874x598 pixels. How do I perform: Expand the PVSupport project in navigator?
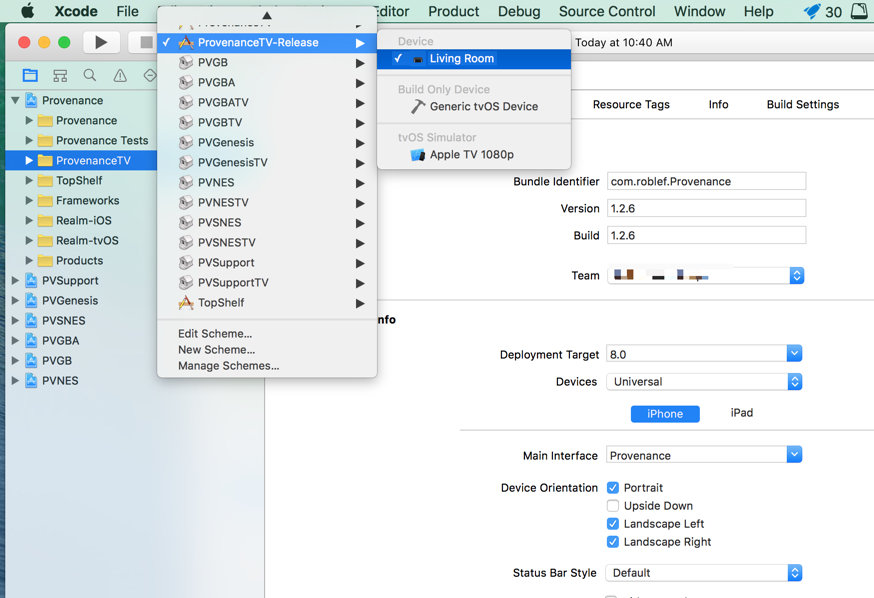tap(15, 281)
